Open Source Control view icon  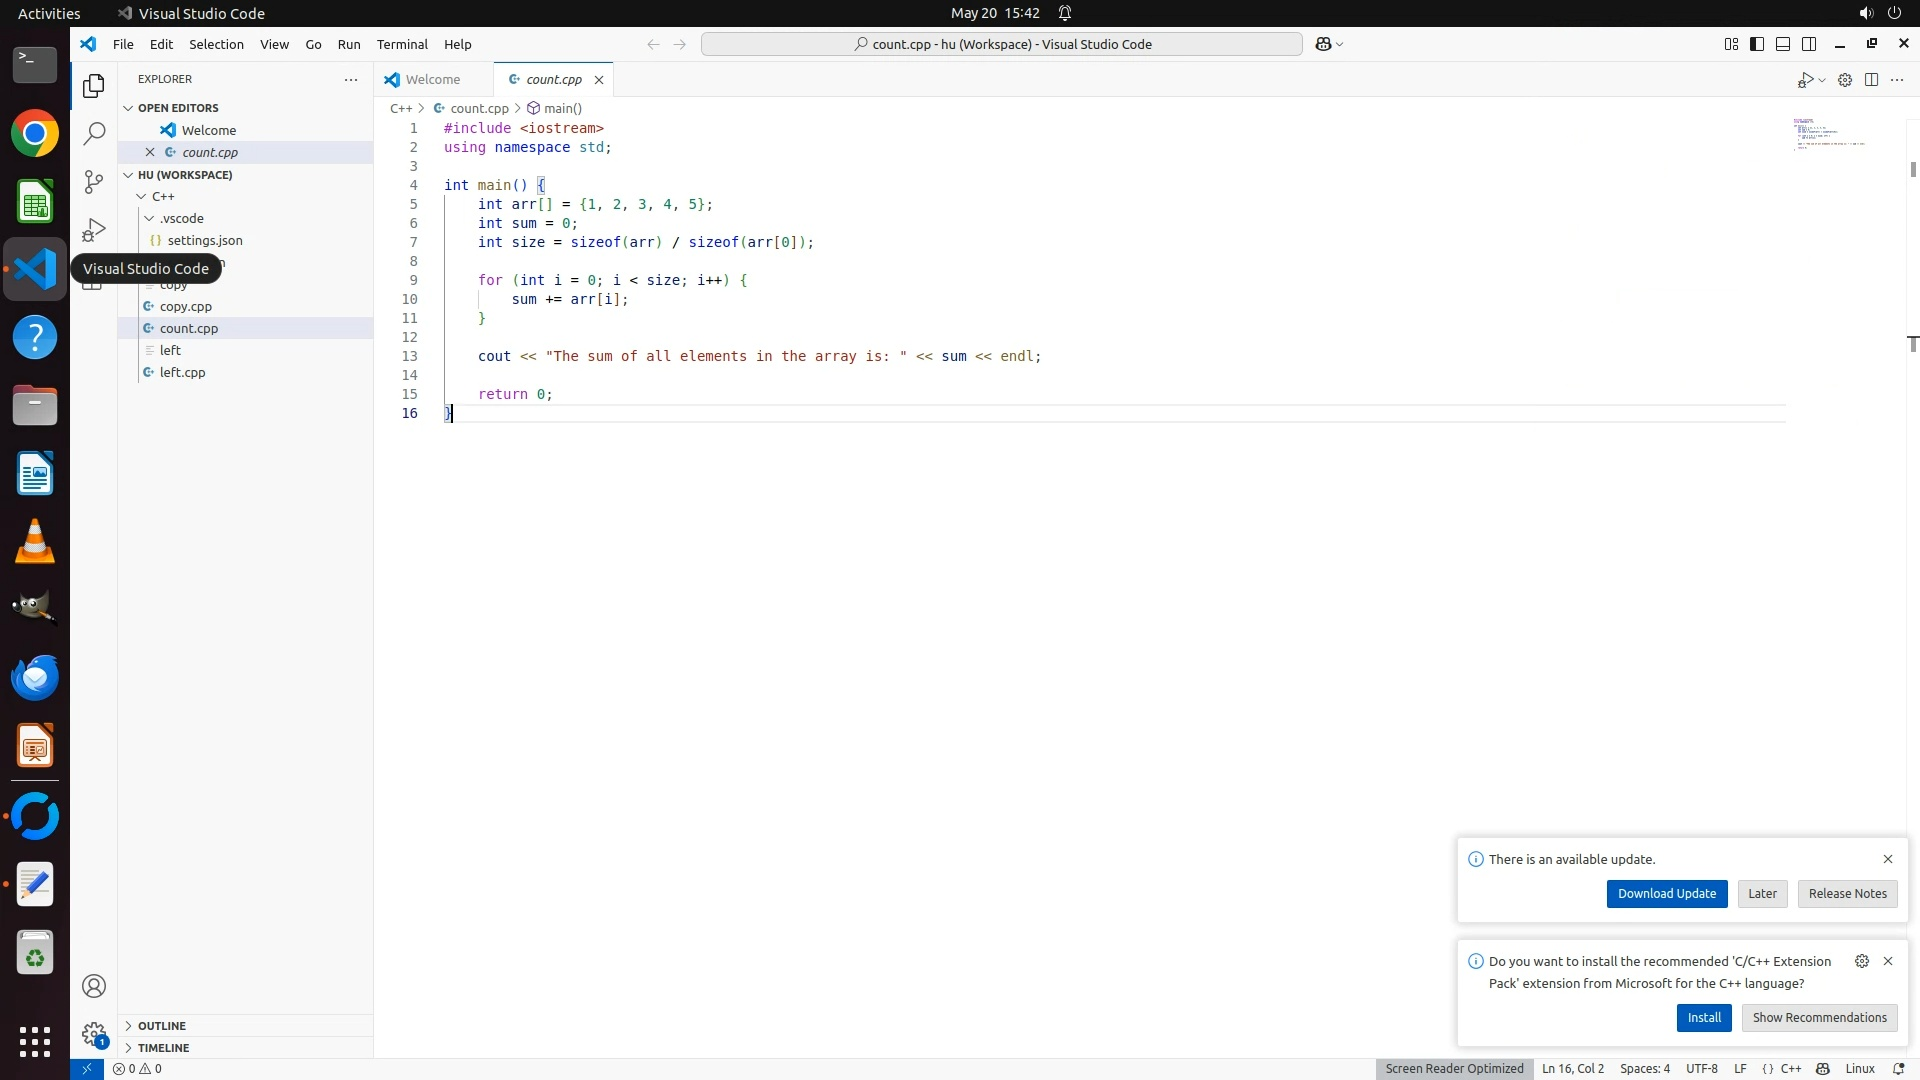pyautogui.click(x=94, y=182)
